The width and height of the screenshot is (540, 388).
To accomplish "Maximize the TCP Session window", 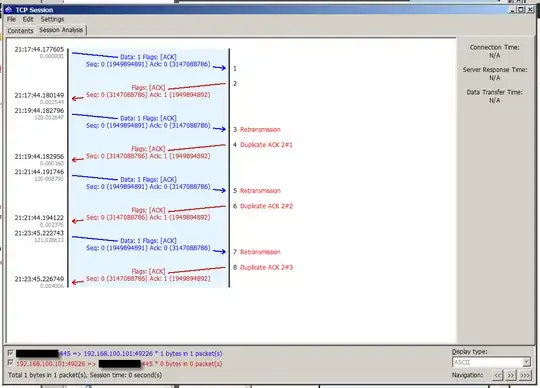I will 521,10.
